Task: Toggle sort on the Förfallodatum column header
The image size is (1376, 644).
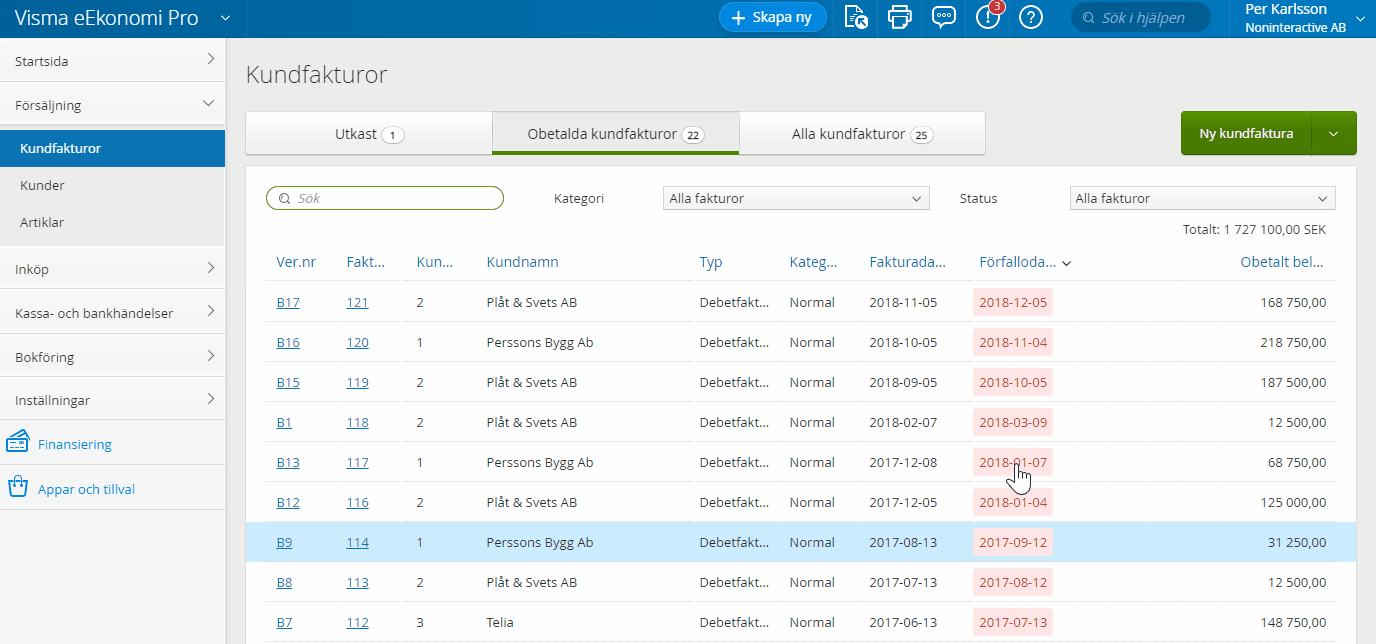Action: tap(1018, 262)
